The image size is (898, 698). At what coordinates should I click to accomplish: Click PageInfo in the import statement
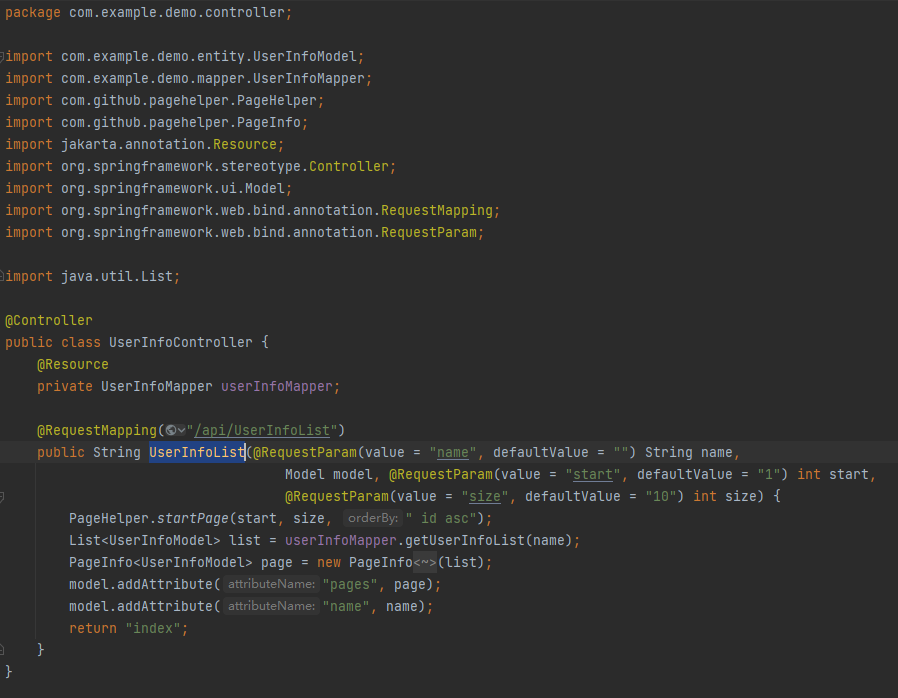[x=269, y=123]
